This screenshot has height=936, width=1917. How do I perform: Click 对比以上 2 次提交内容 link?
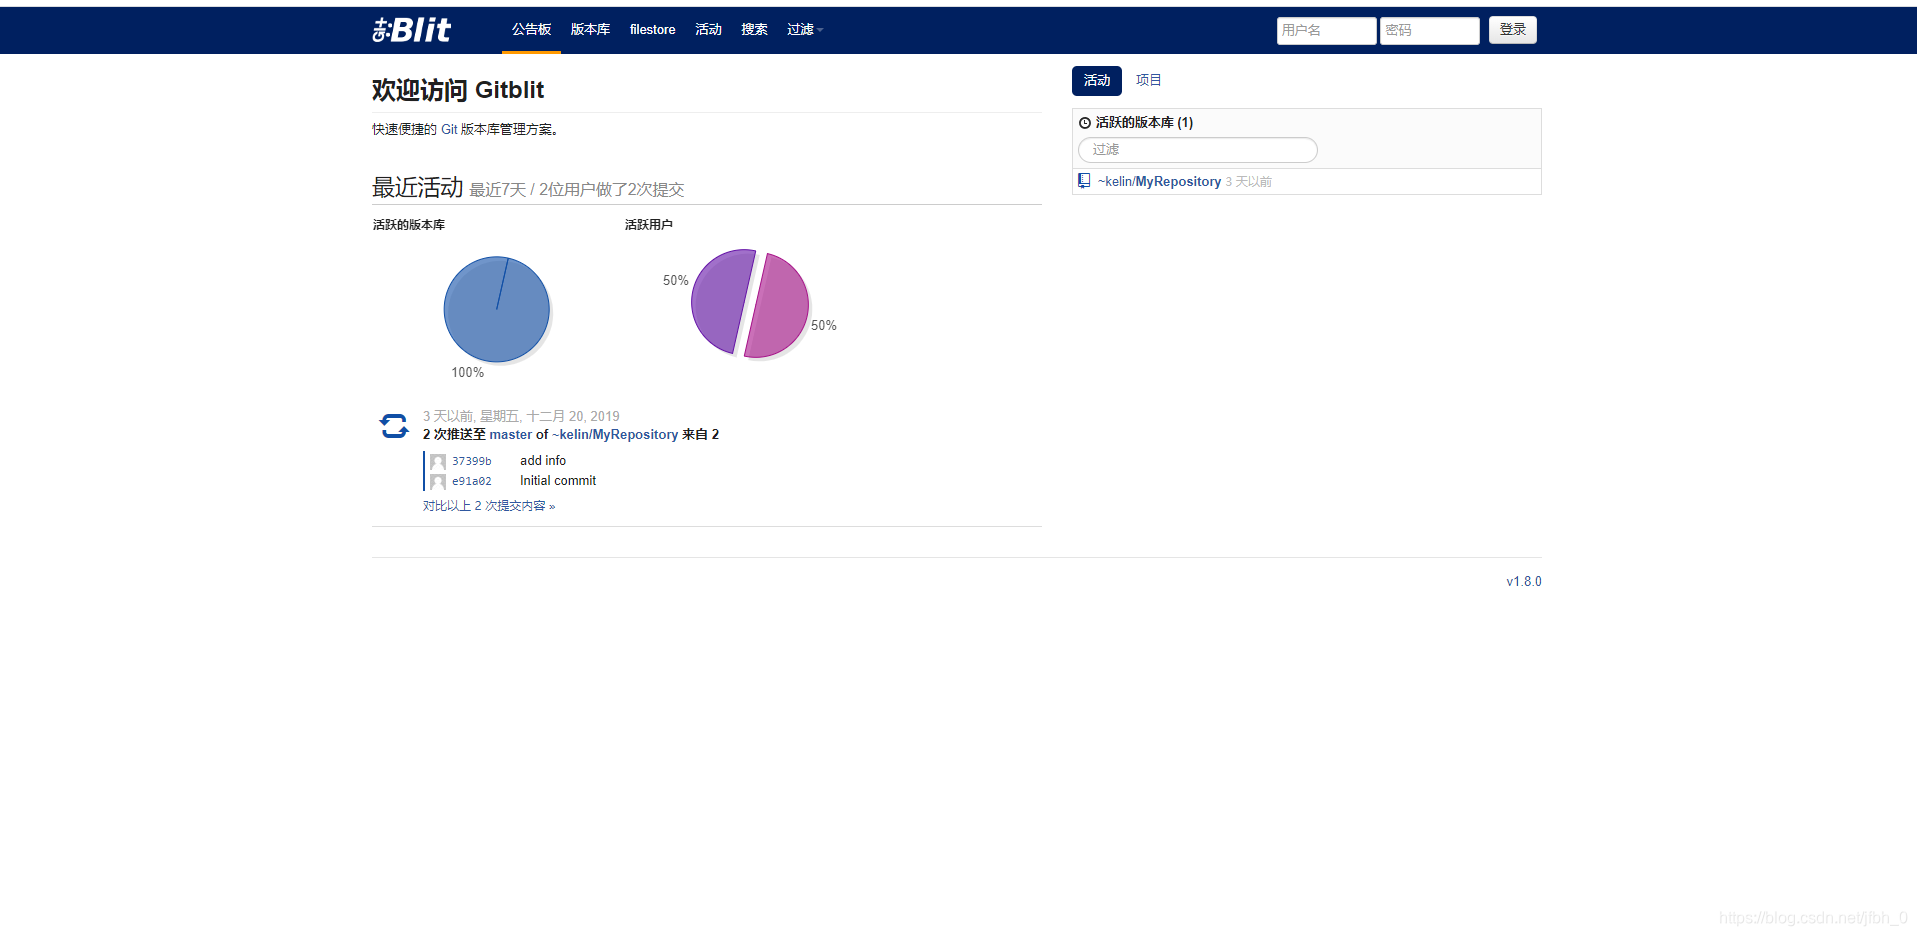pyautogui.click(x=488, y=506)
